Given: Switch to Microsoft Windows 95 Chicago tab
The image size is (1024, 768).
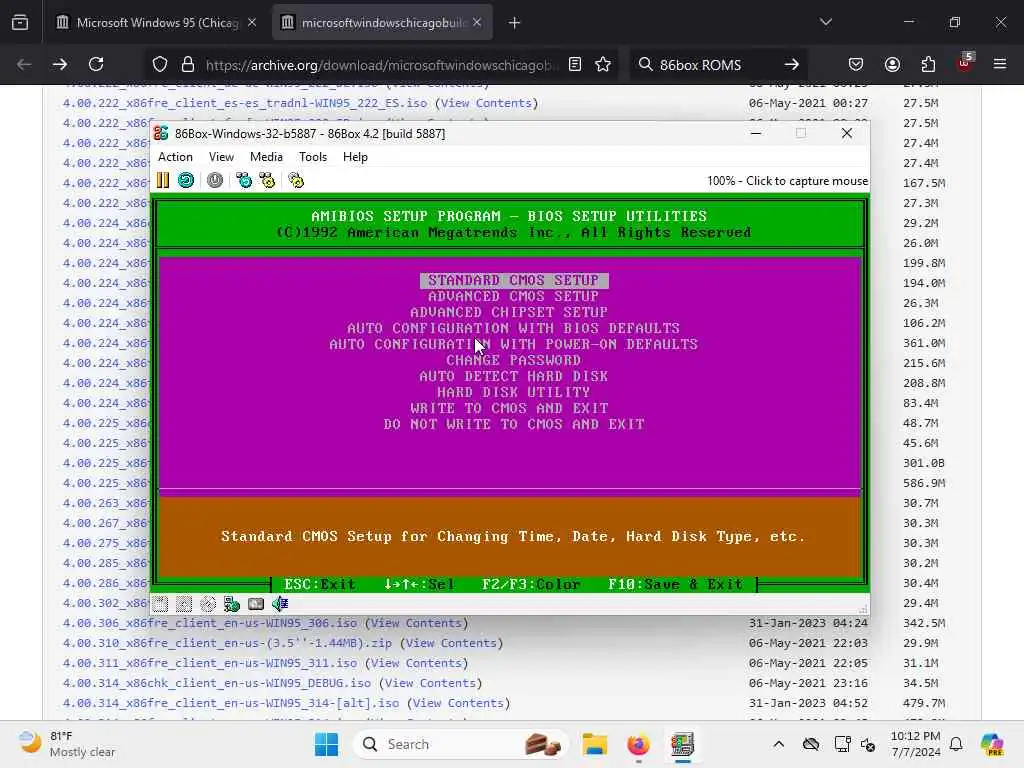Looking at the screenshot, I should click(x=157, y=23).
